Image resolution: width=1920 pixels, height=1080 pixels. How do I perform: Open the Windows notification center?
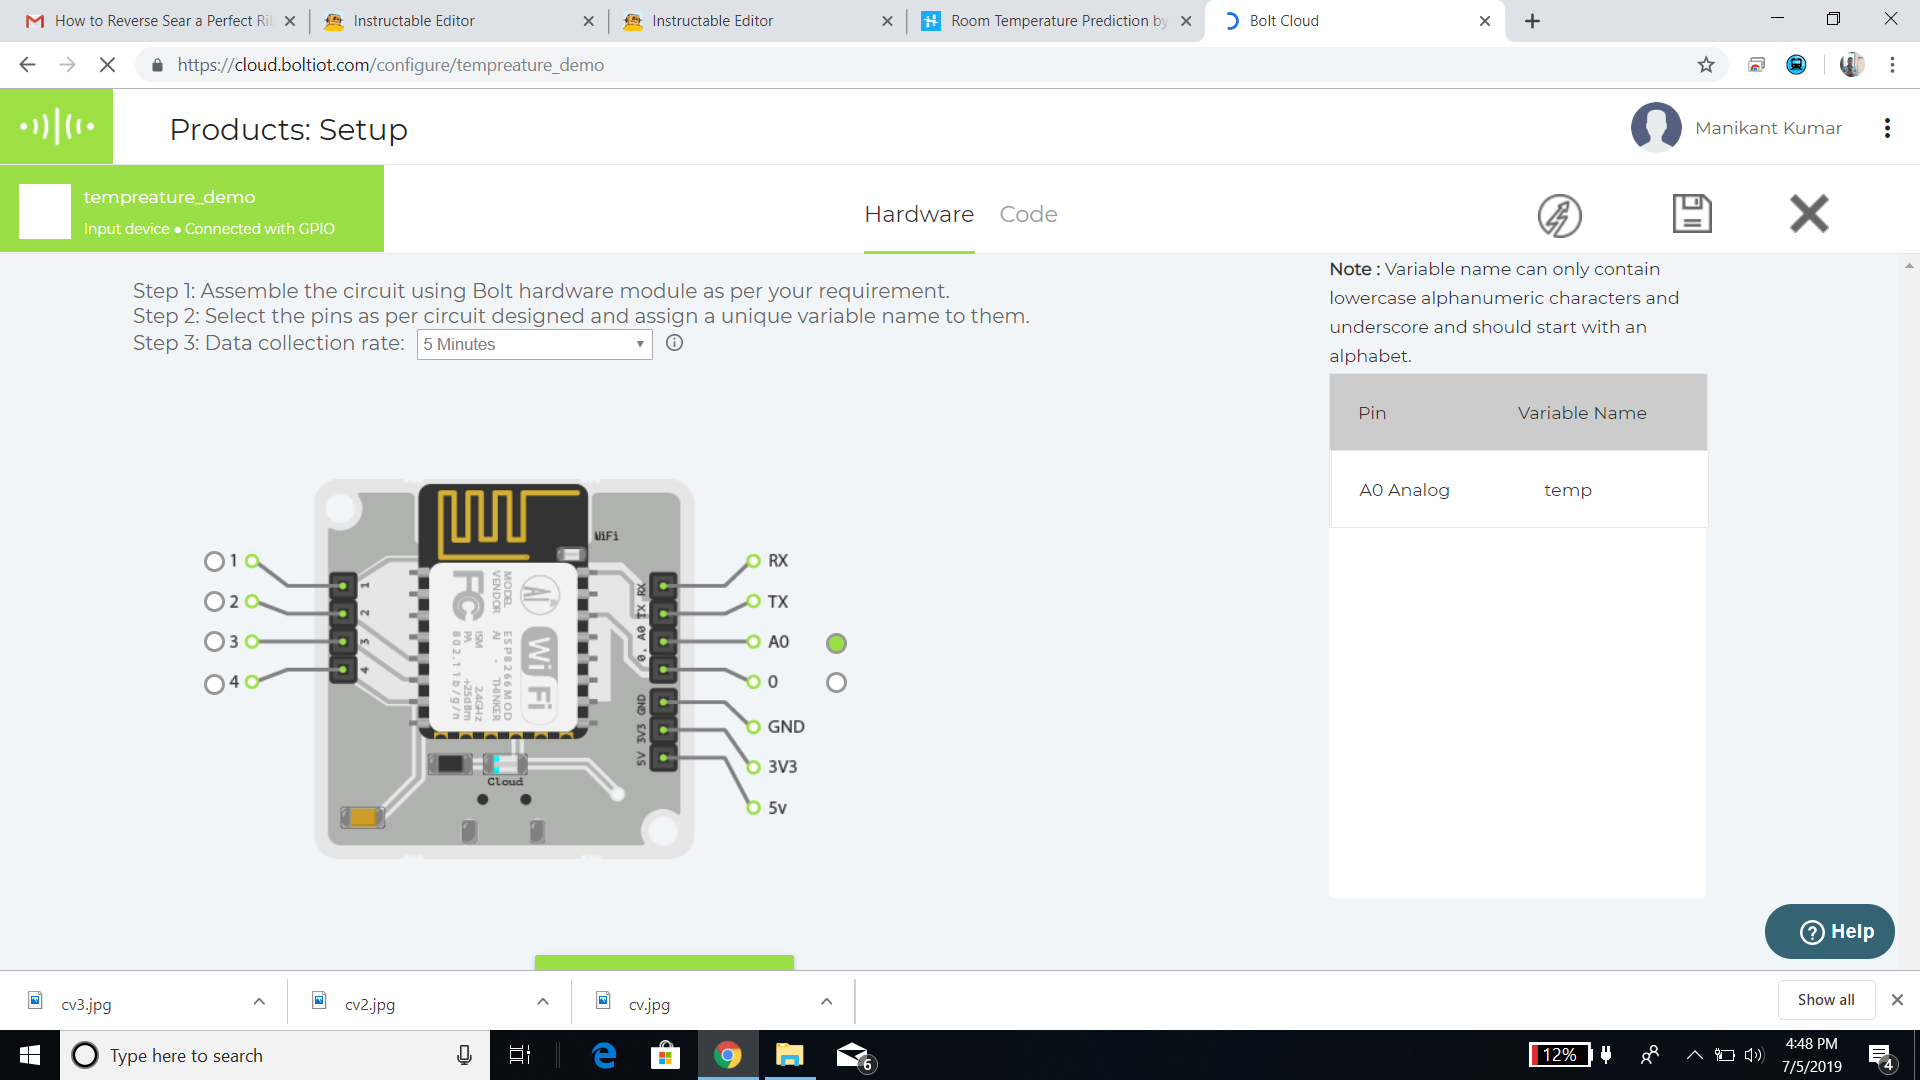pos(1881,1055)
